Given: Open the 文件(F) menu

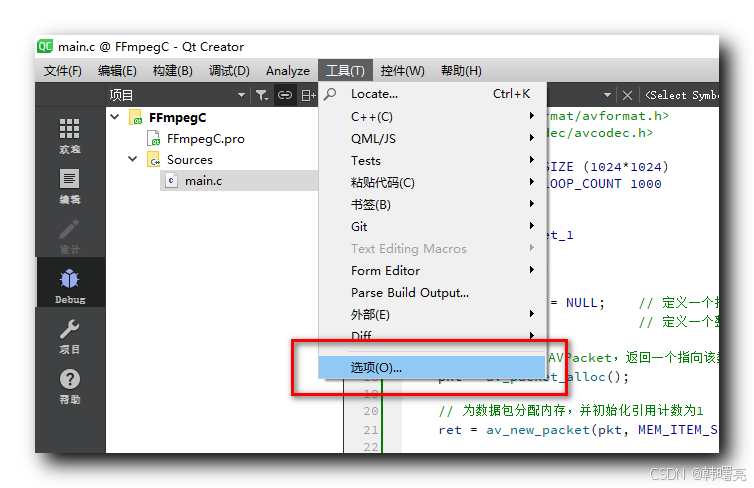Looking at the screenshot, I should pos(63,71).
